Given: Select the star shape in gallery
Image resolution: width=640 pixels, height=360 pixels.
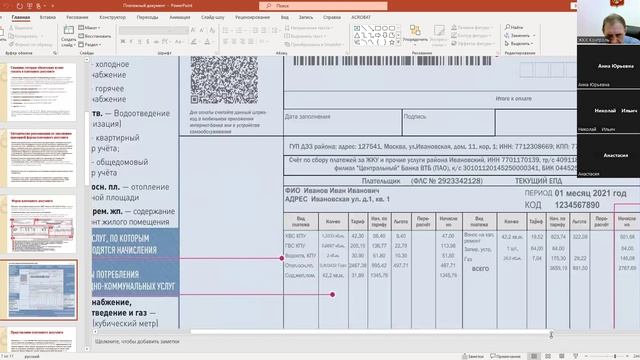Looking at the screenshot, I should 392,42.
